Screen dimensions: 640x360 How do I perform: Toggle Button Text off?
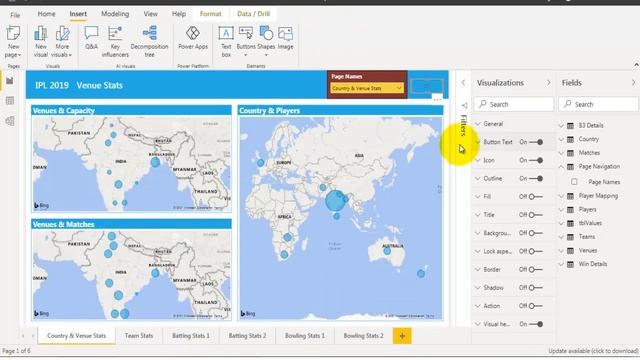536,142
